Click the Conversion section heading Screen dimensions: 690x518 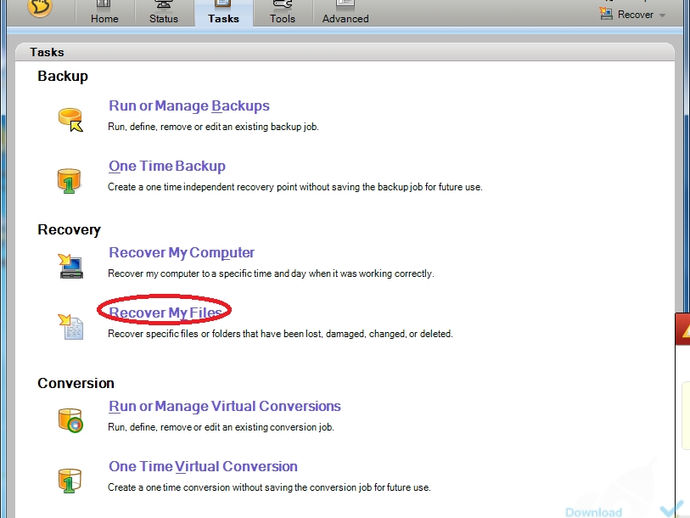click(x=76, y=383)
